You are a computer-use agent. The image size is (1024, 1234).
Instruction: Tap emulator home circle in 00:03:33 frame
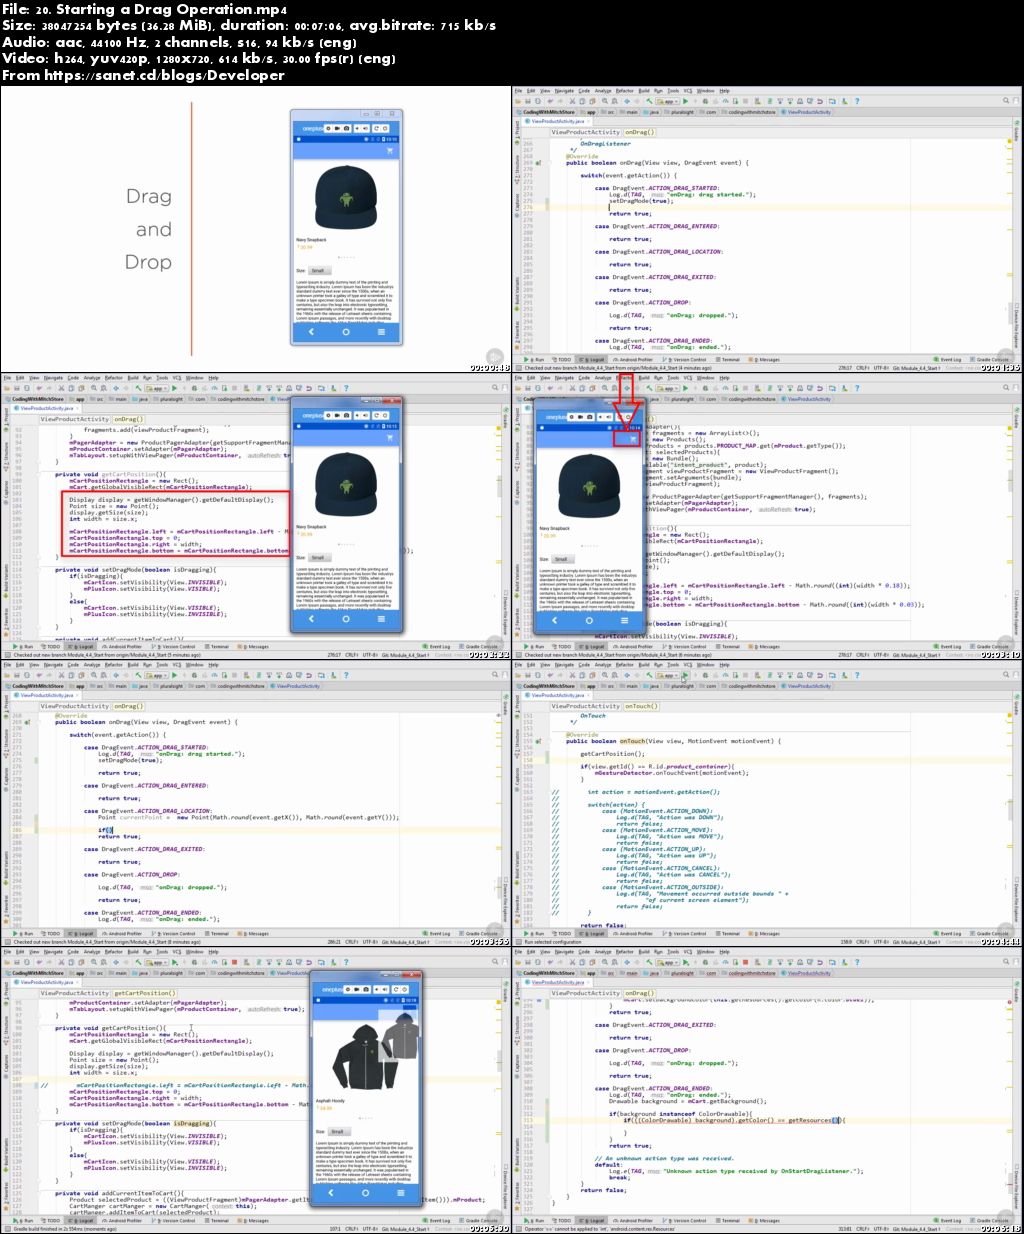pyautogui.click(x=346, y=619)
